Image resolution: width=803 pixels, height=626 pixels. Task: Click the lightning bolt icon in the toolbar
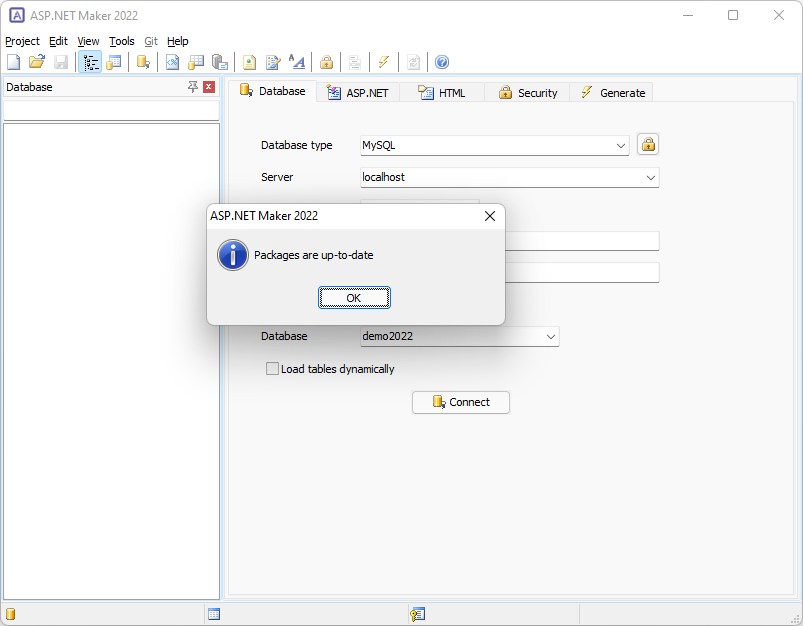pos(384,62)
